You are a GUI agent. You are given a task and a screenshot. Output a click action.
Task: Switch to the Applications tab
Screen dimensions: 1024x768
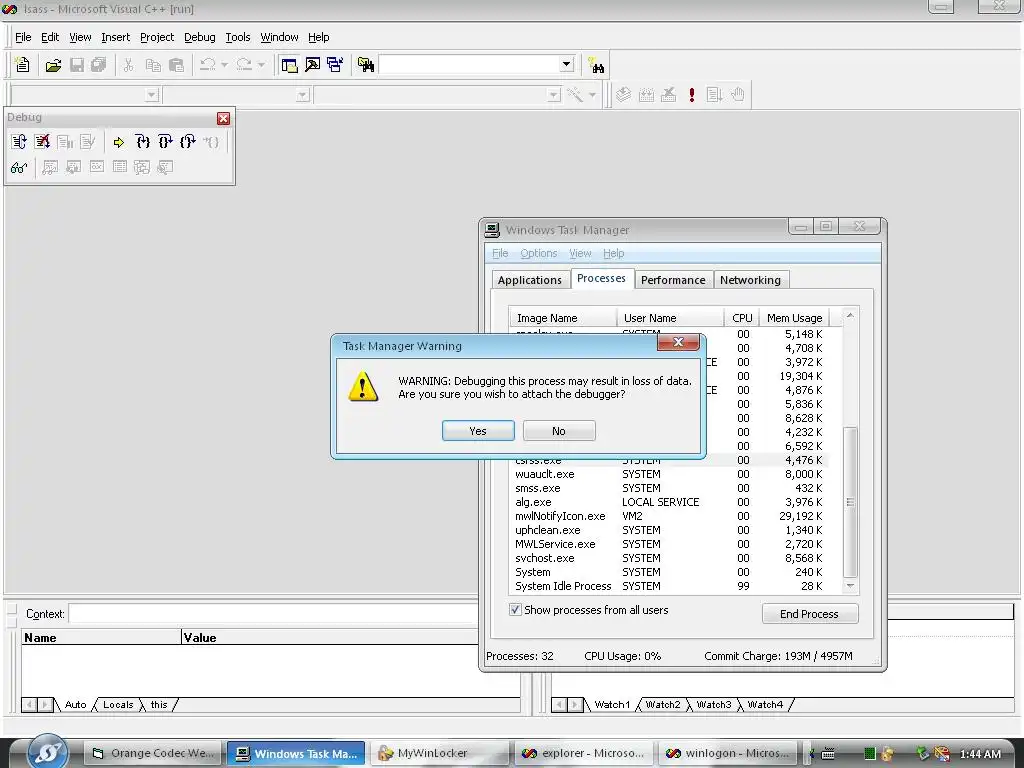pos(530,280)
